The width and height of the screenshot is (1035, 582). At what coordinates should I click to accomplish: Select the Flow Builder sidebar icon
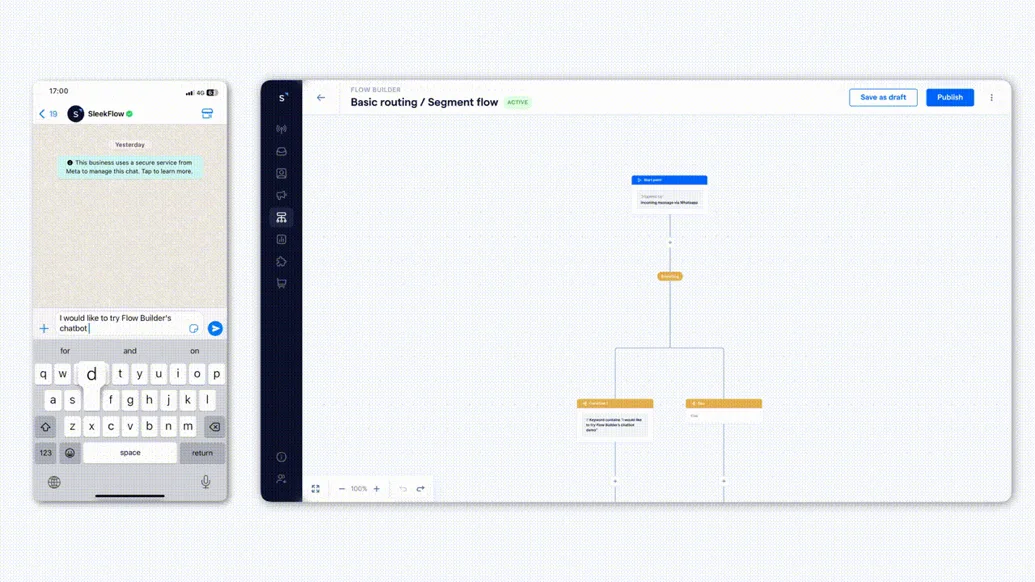[281, 217]
